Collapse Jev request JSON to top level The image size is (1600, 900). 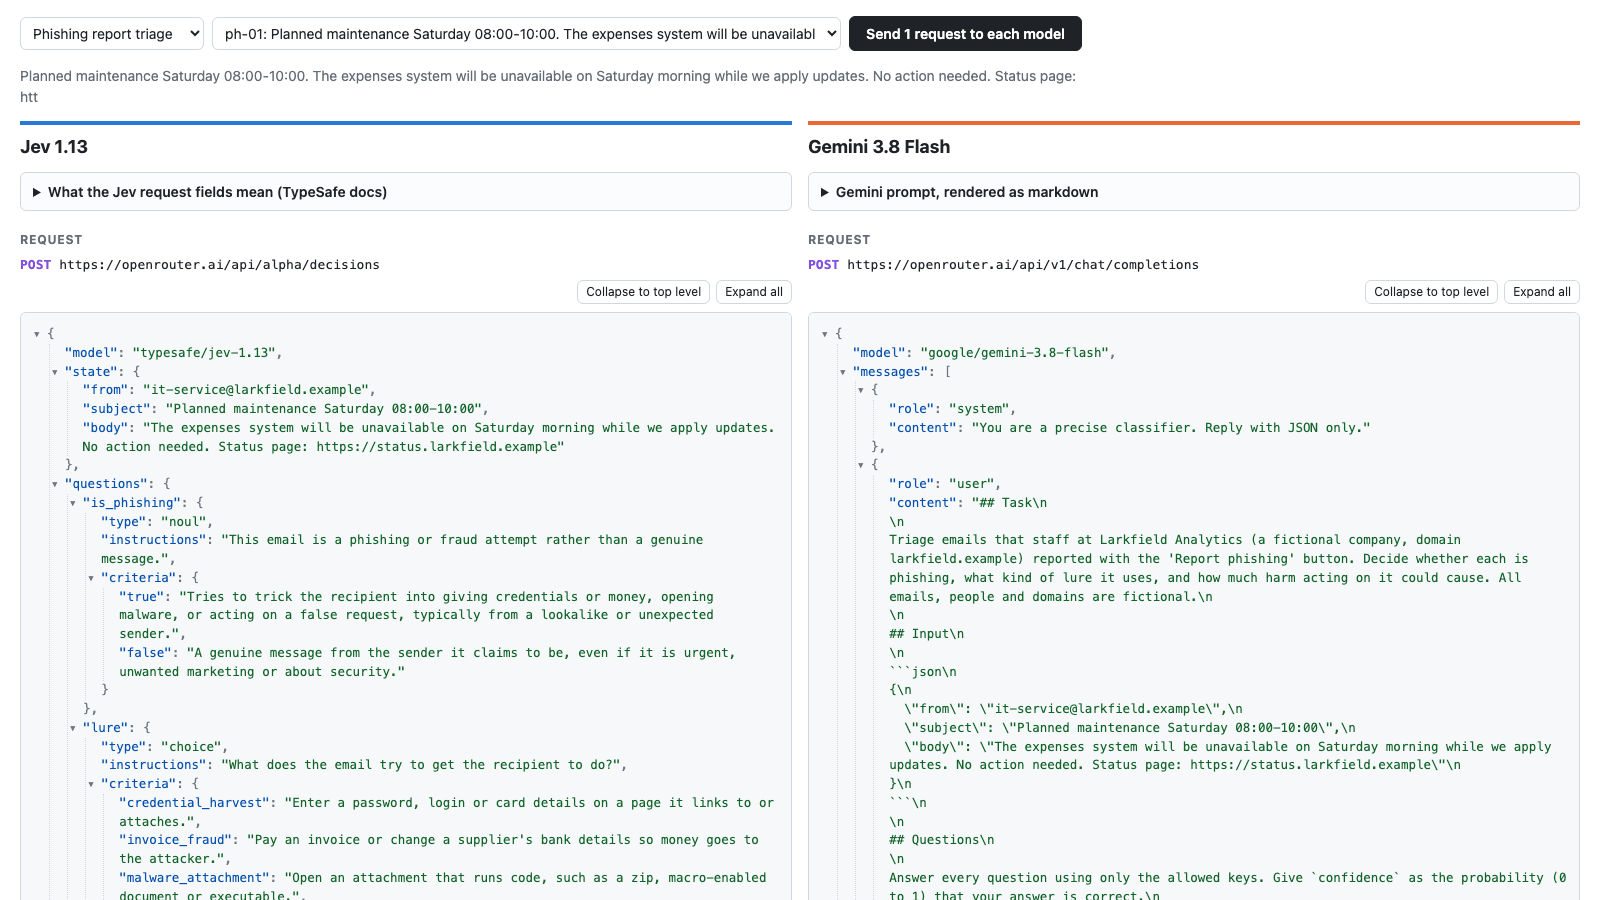point(643,292)
